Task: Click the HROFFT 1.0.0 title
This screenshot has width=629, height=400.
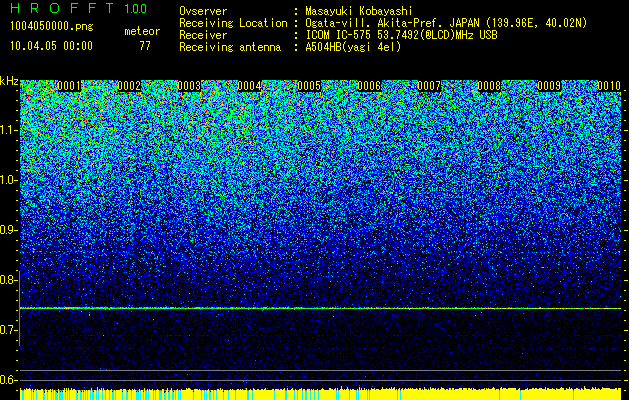Action: point(79,8)
